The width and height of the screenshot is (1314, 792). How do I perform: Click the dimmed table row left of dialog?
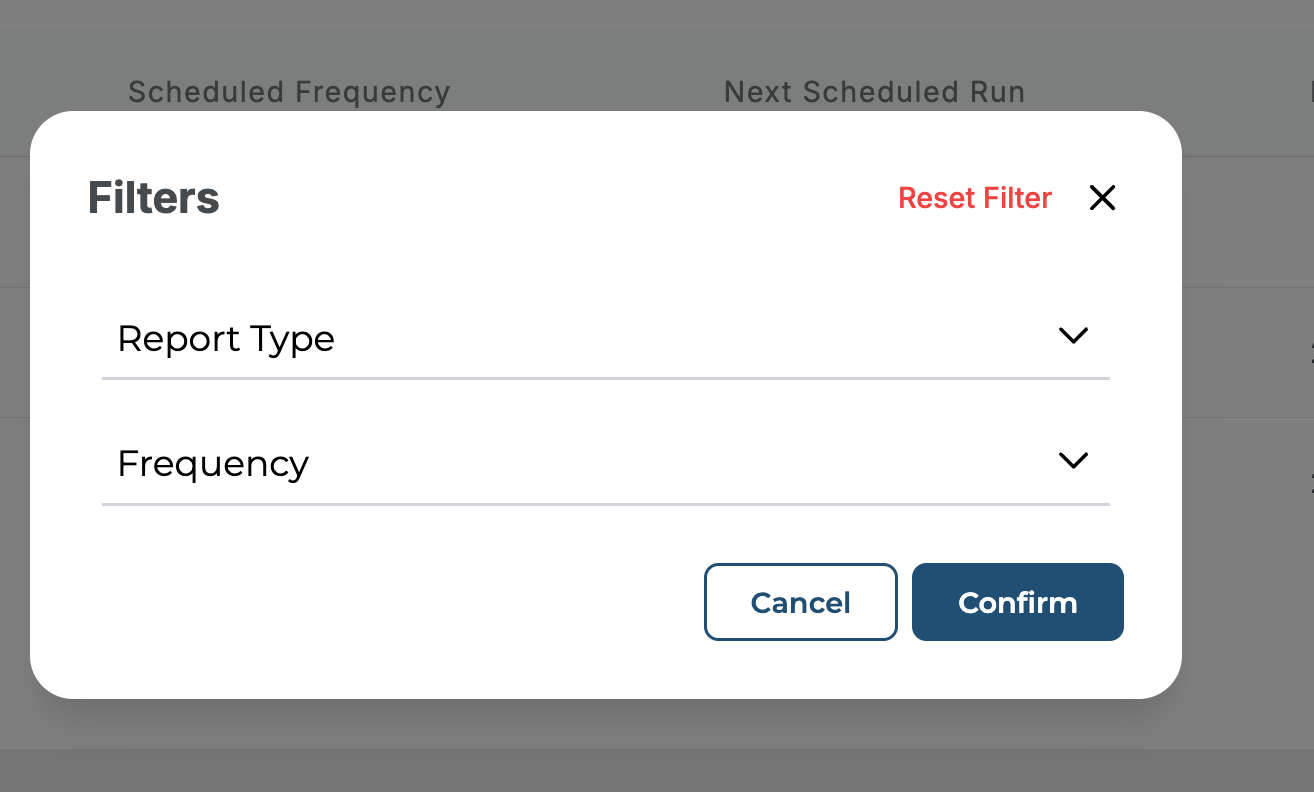(14, 350)
